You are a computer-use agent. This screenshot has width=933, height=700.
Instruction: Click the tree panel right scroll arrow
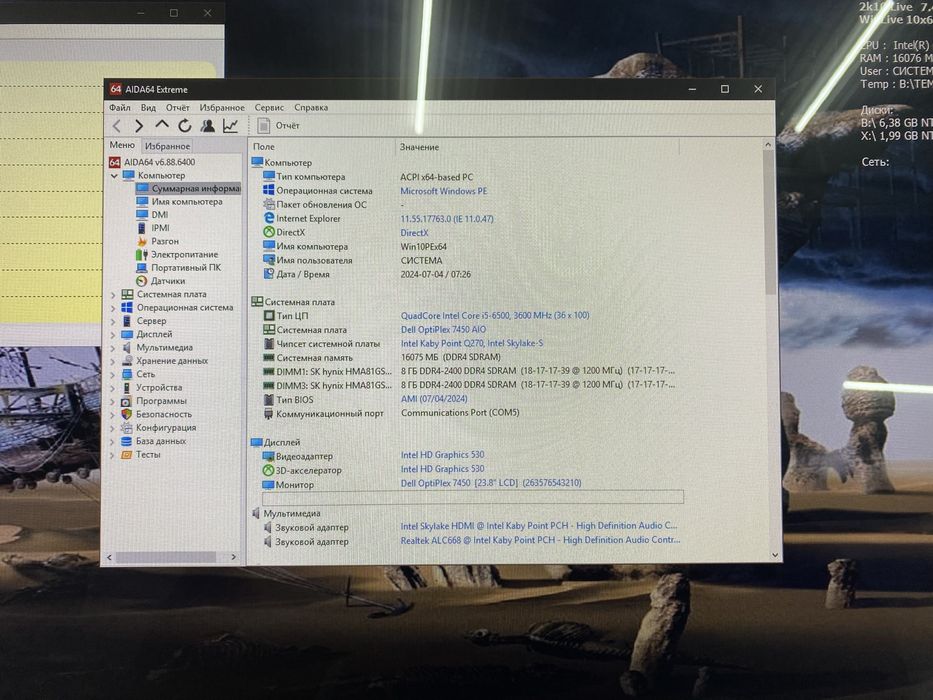click(234, 557)
